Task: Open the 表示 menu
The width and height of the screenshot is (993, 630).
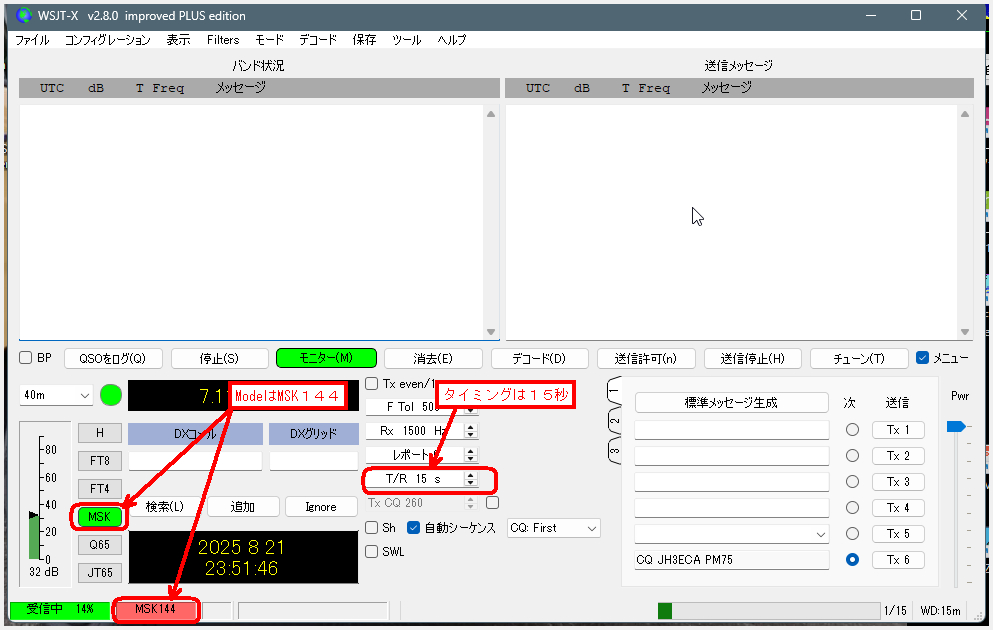Action: coord(178,40)
